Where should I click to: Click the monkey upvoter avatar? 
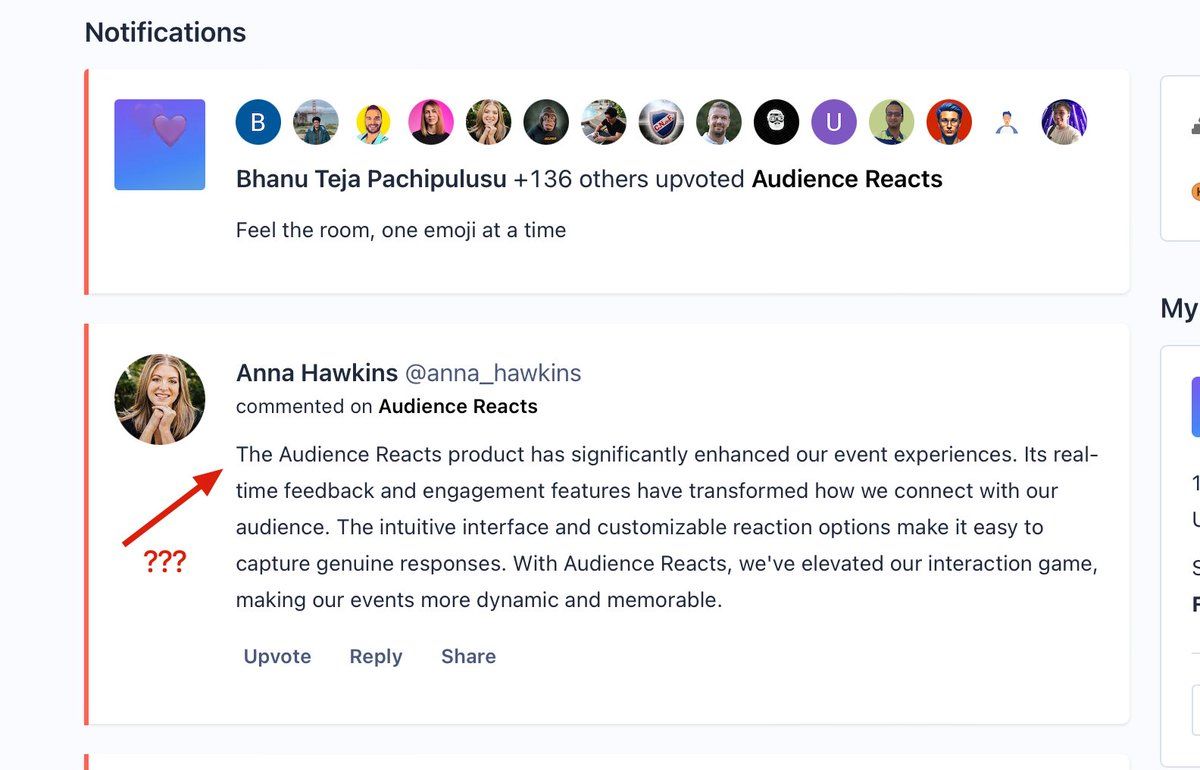[x=546, y=122]
